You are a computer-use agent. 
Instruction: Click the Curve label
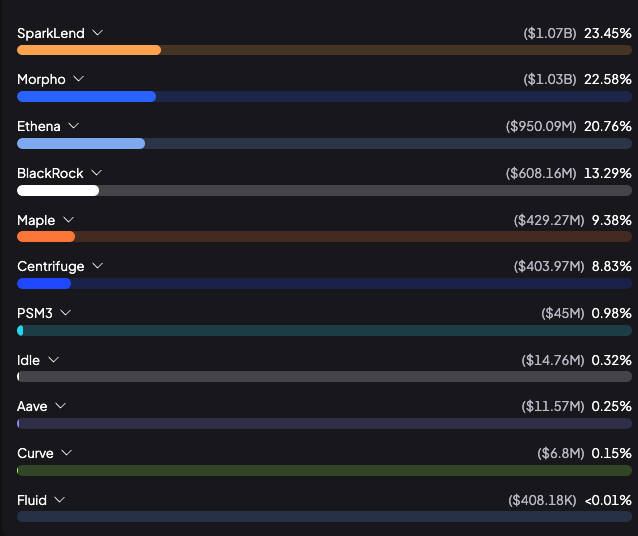(x=35, y=453)
